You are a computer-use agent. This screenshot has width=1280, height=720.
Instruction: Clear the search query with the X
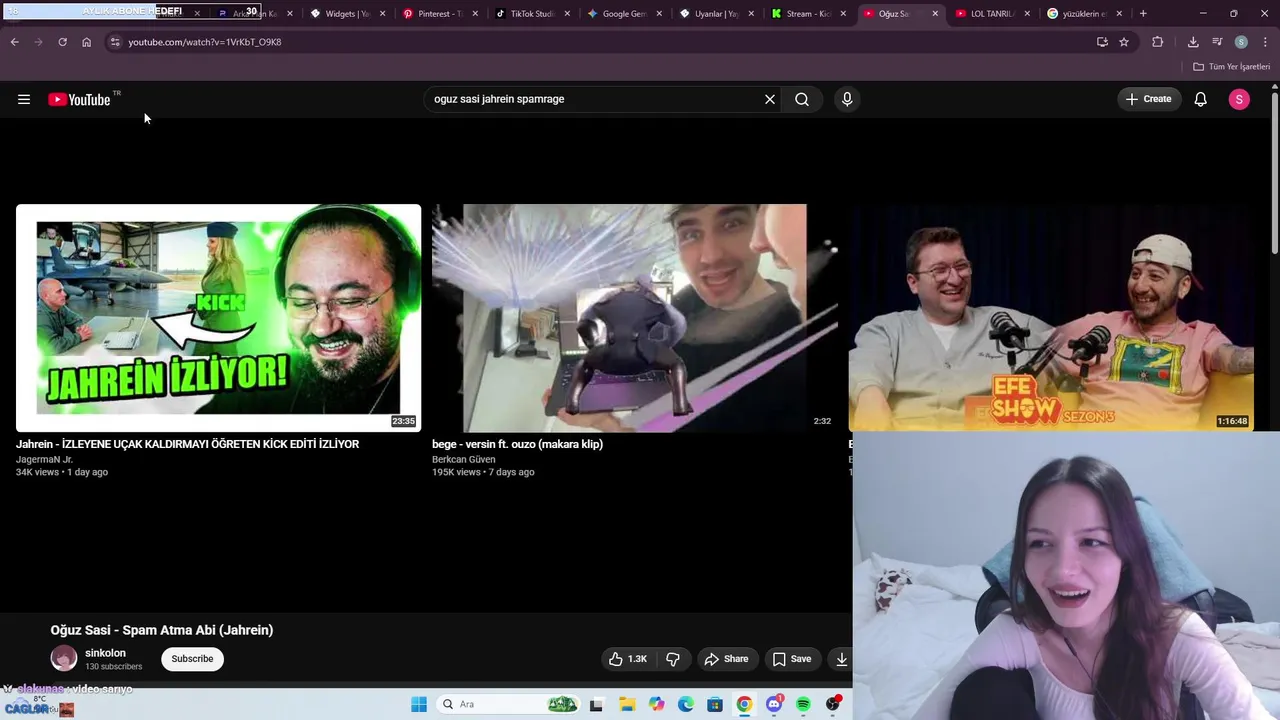click(x=770, y=99)
